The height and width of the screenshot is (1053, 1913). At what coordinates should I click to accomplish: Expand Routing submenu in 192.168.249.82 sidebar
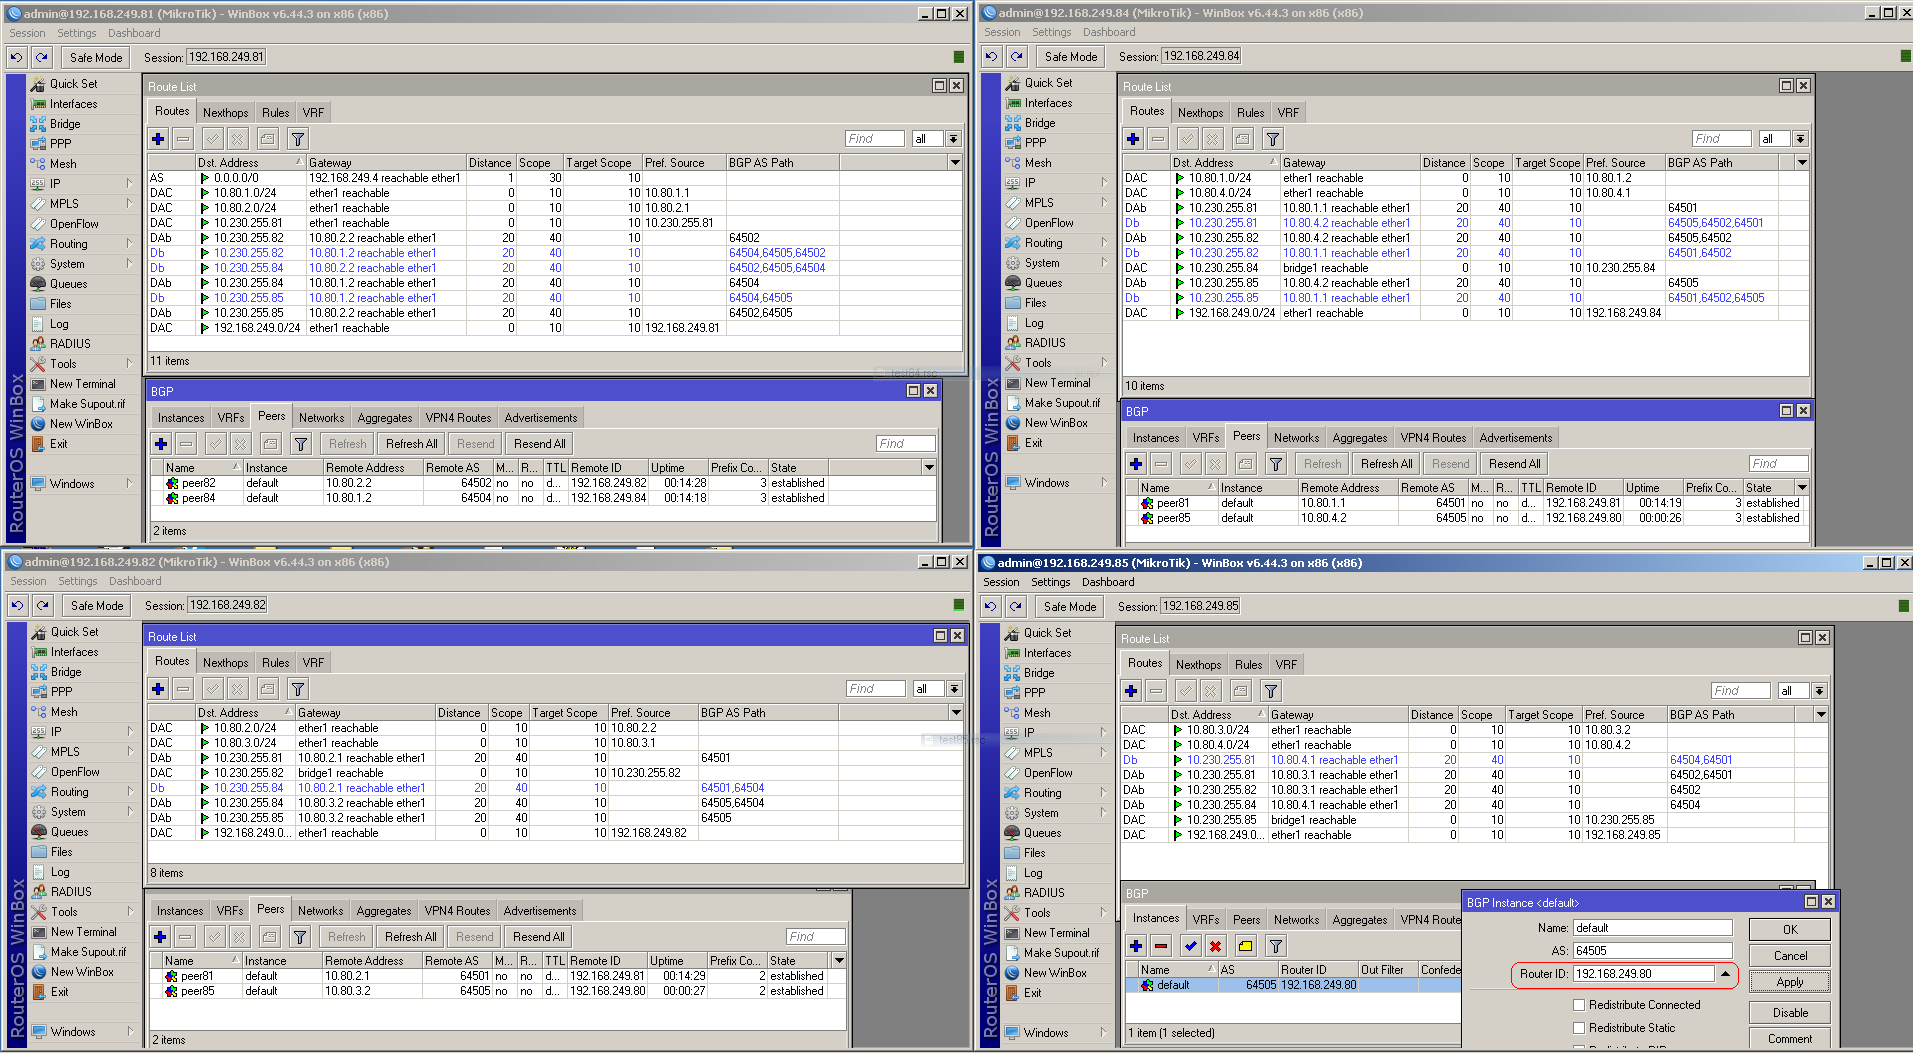point(70,792)
